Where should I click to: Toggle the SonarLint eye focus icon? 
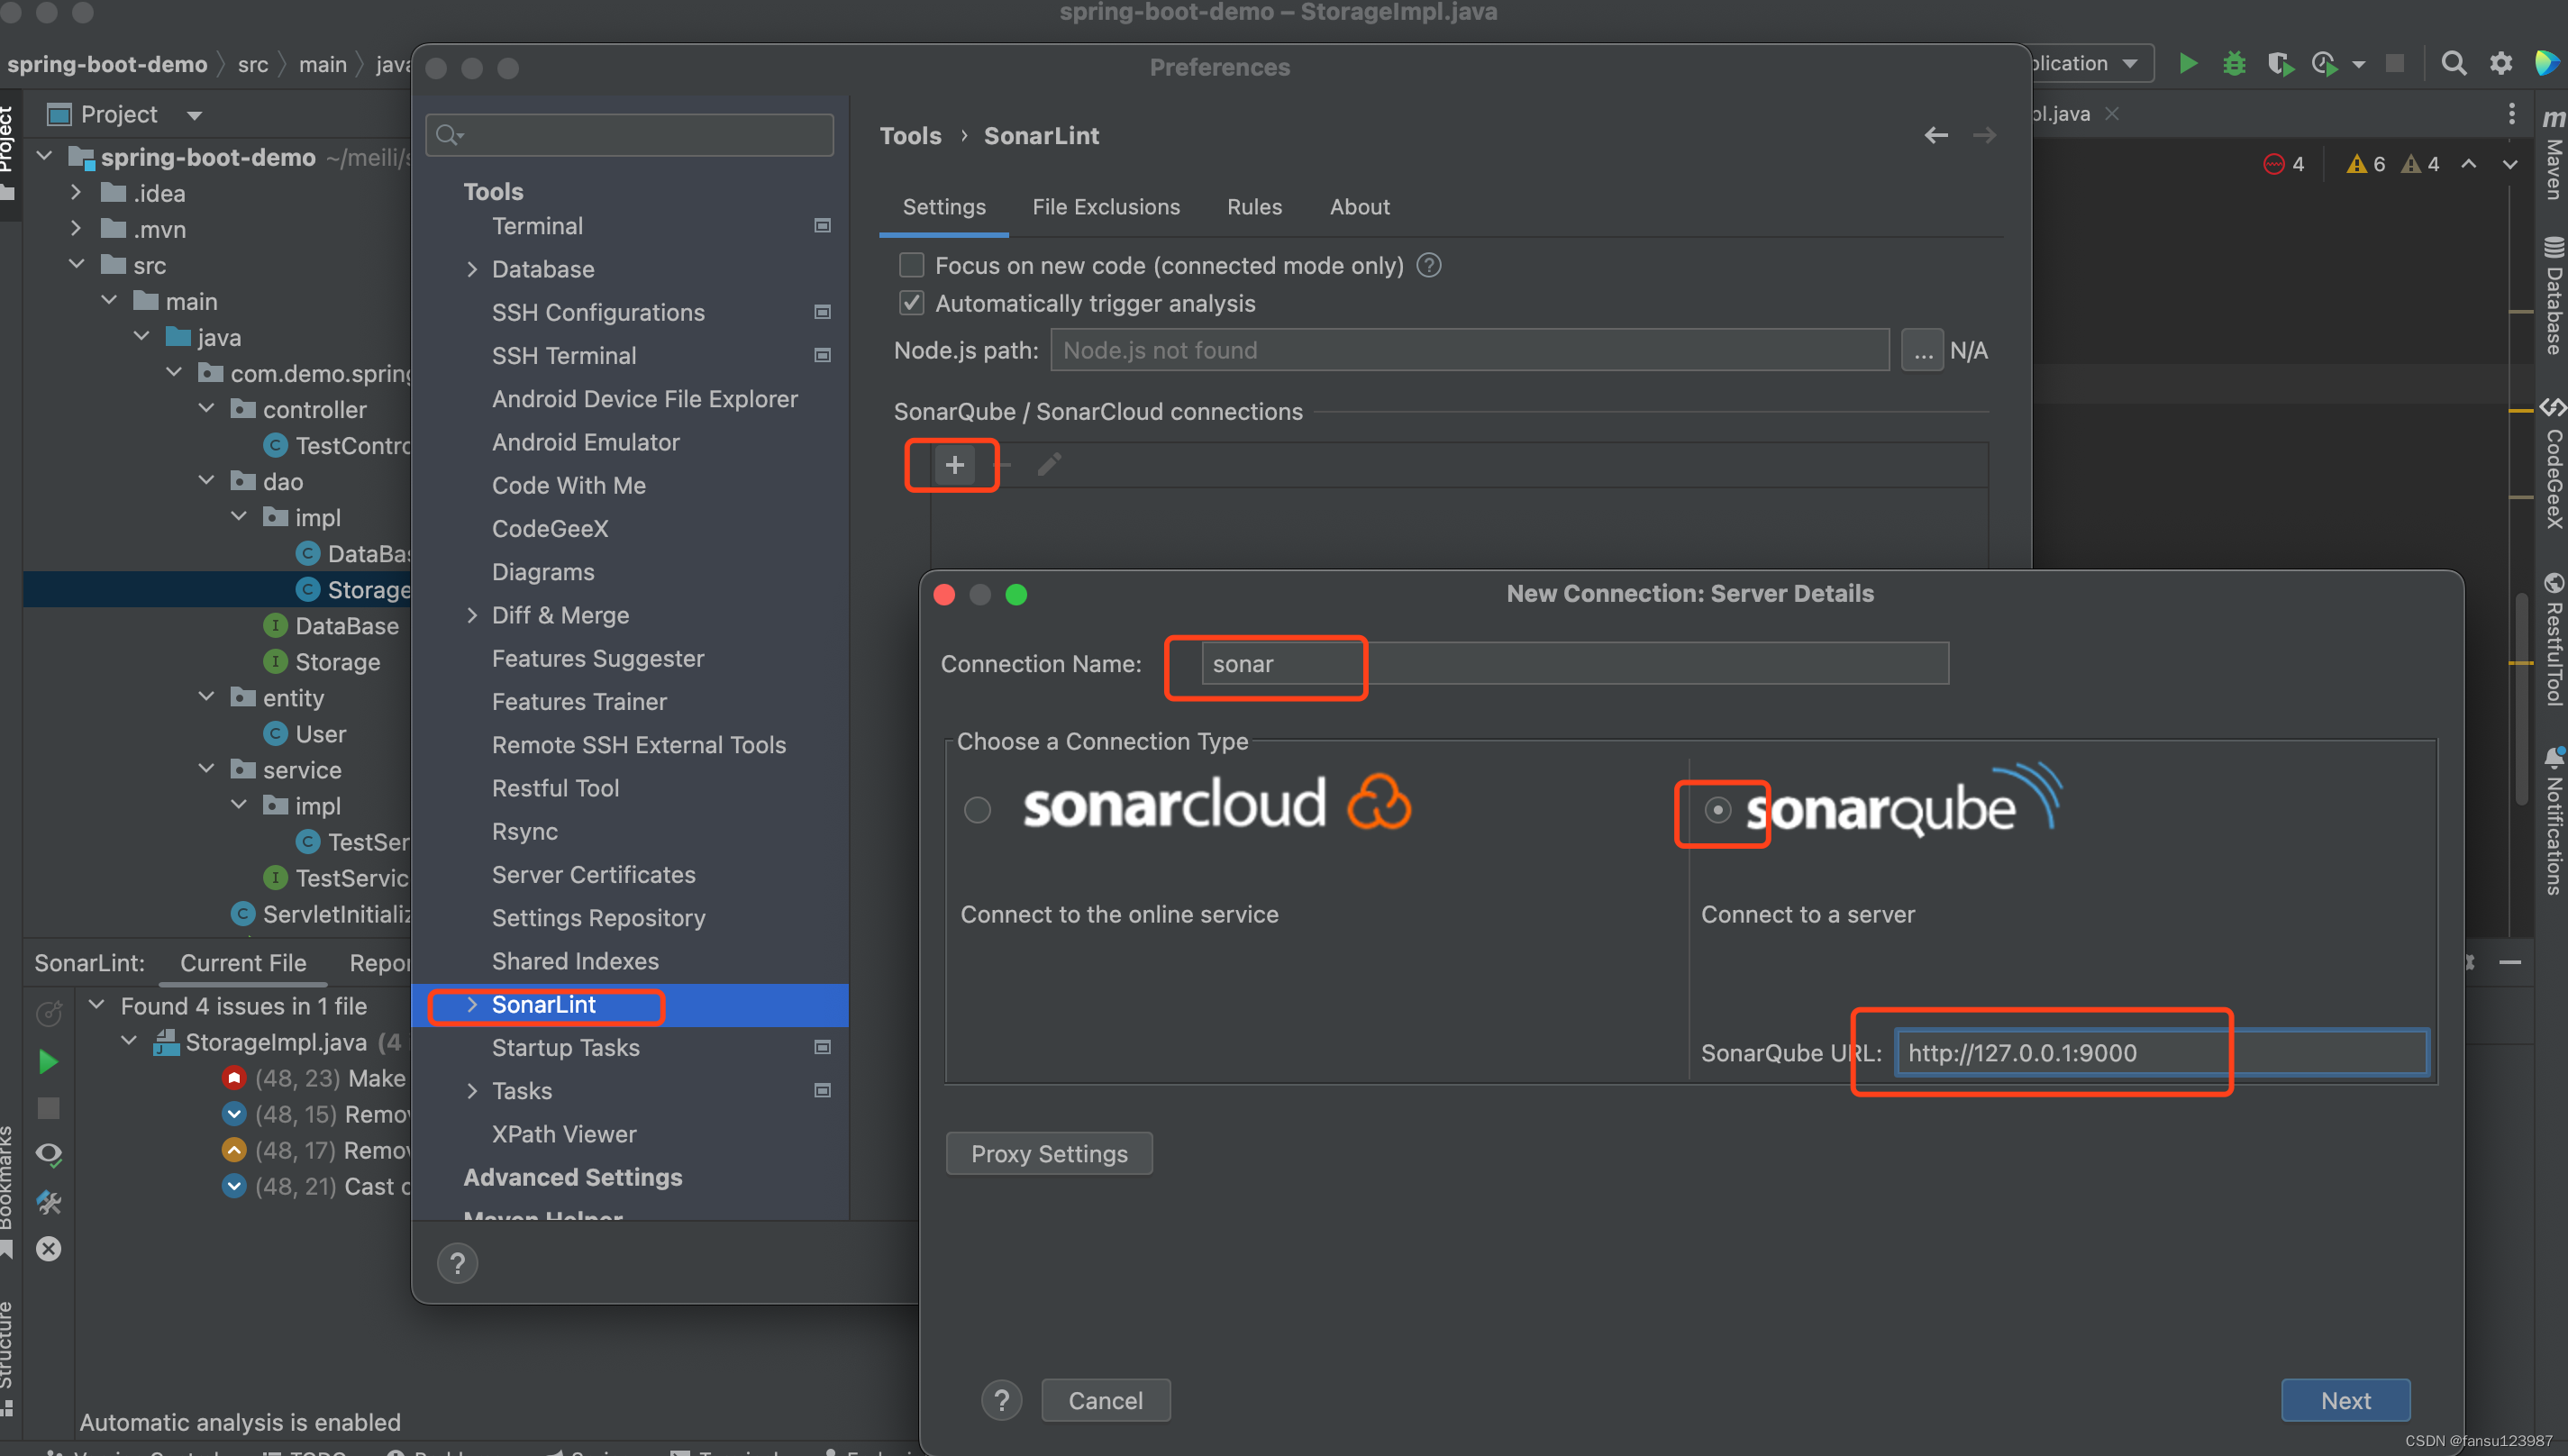coord(48,1154)
